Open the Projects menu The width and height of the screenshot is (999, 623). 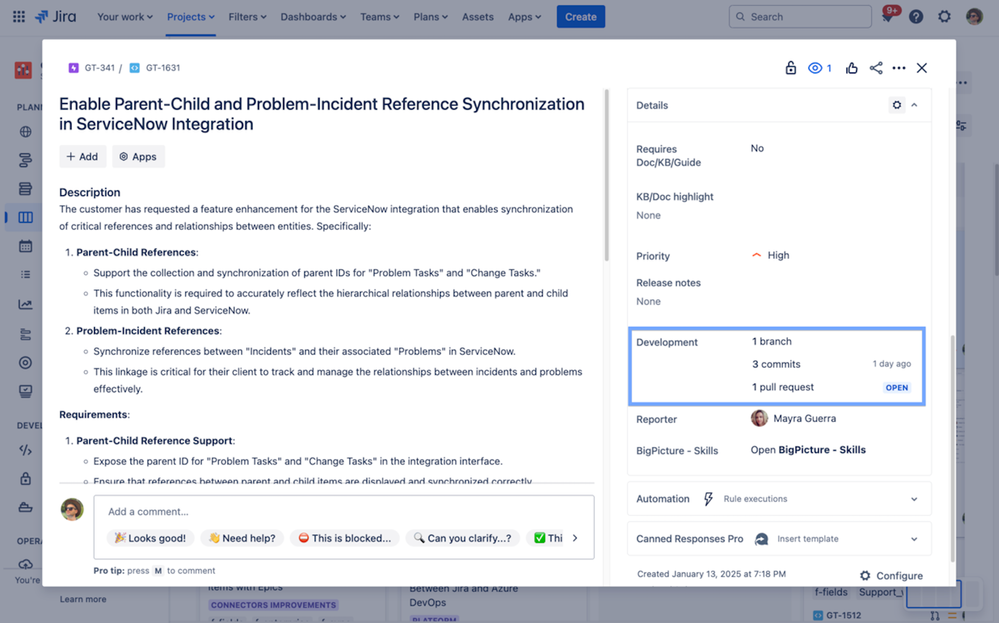click(x=191, y=17)
